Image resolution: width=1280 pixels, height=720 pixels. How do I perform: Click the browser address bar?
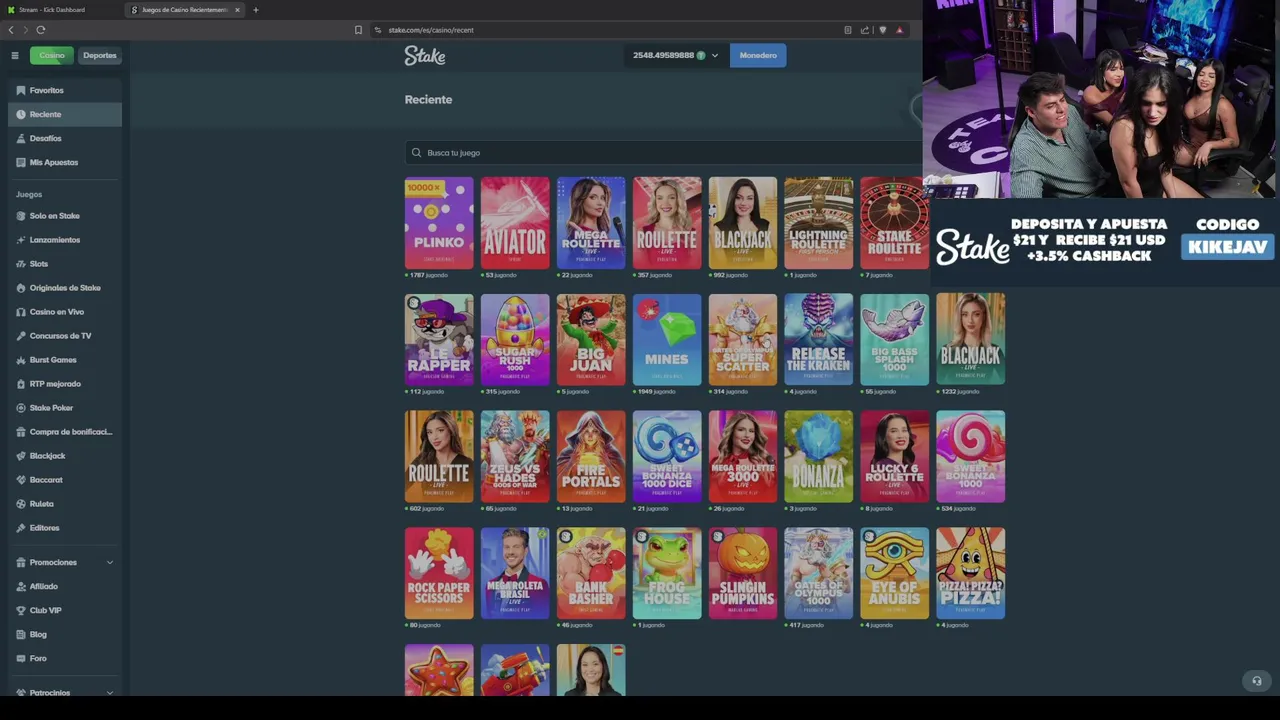click(x=600, y=30)
